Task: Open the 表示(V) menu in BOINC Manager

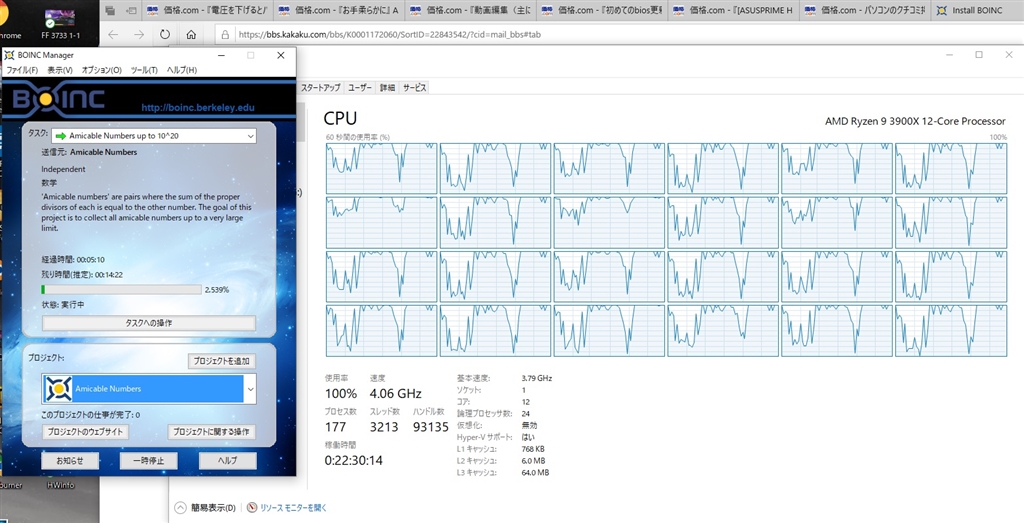Action: click(59, 70)
